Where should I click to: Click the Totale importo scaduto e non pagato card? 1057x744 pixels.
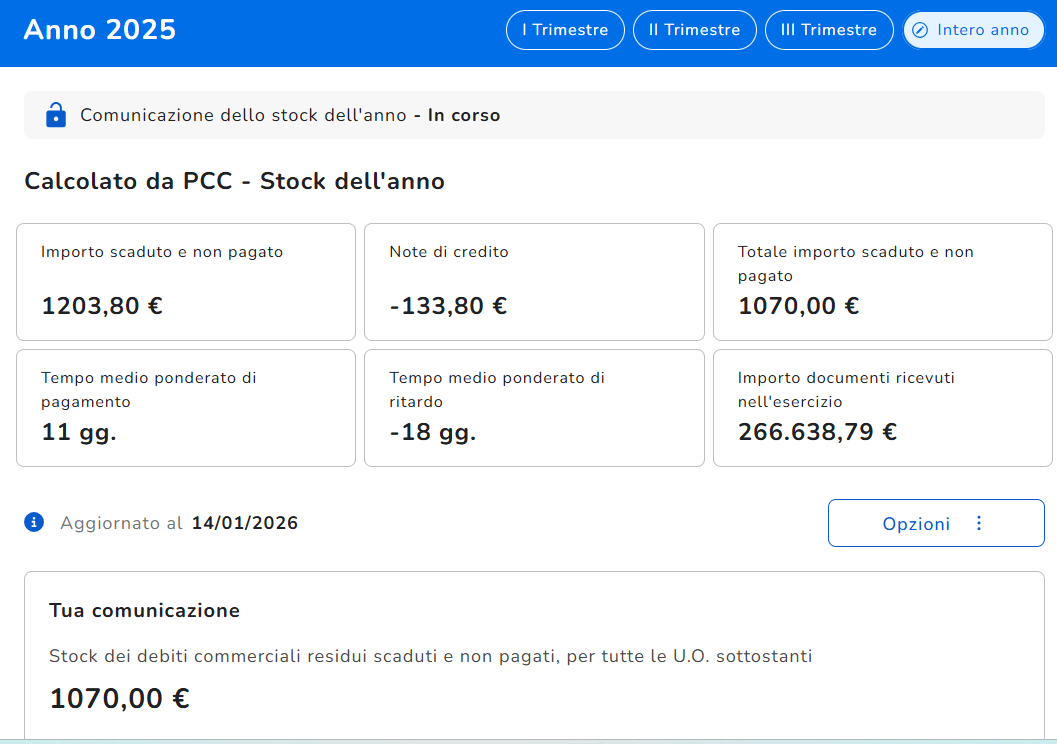882,282
